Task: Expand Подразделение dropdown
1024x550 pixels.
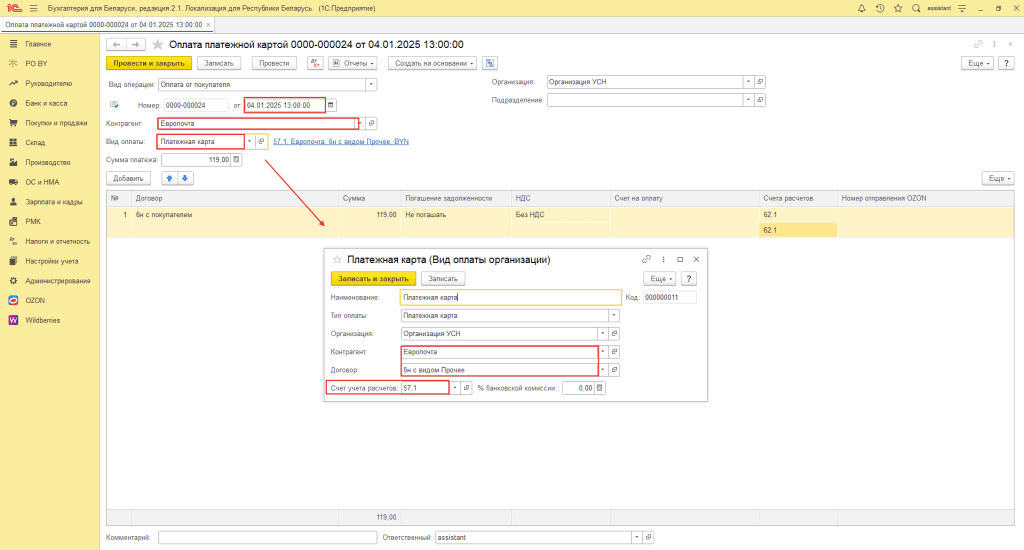Action: 748,100
